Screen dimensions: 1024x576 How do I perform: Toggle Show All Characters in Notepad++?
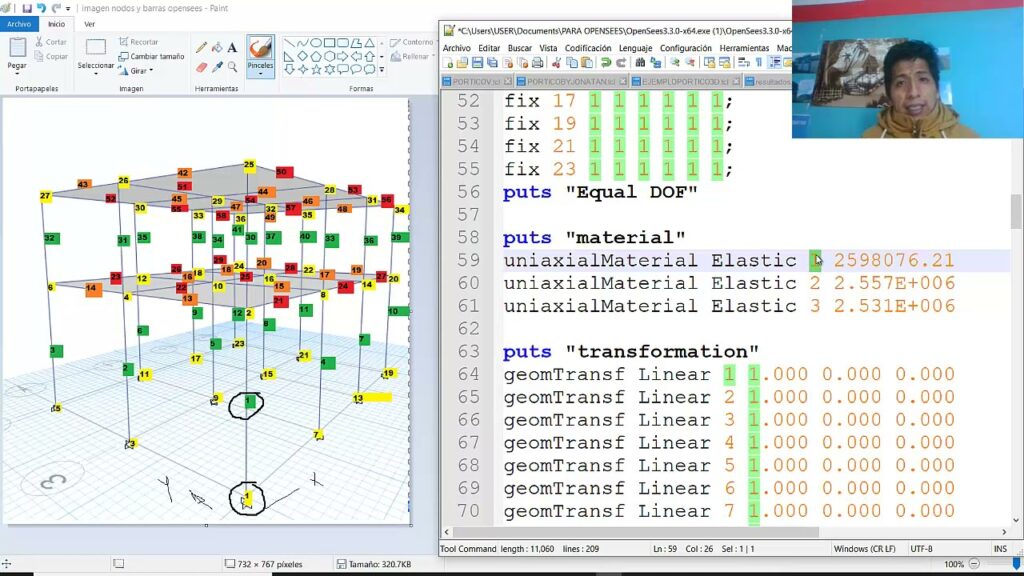pyautogui.click(x=759, y=62)
